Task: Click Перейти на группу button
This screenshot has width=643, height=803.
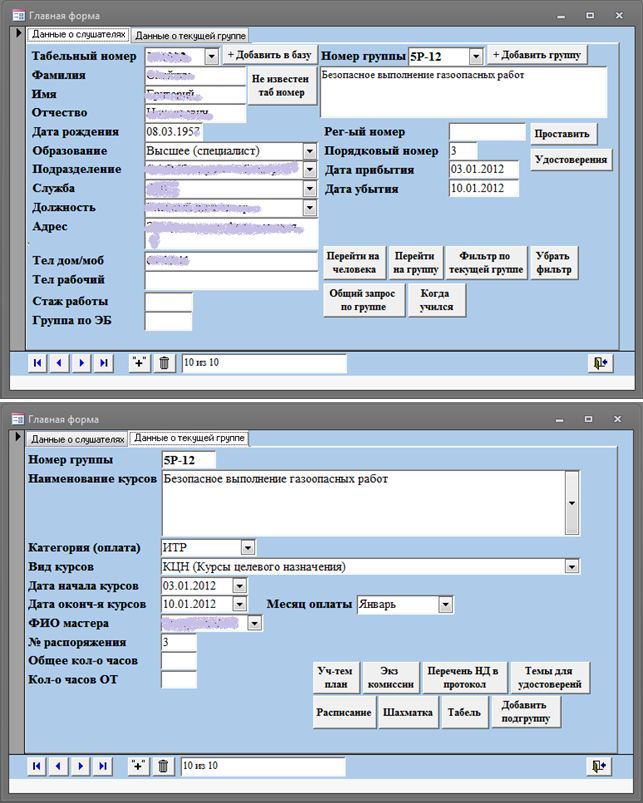Action: 415,263
